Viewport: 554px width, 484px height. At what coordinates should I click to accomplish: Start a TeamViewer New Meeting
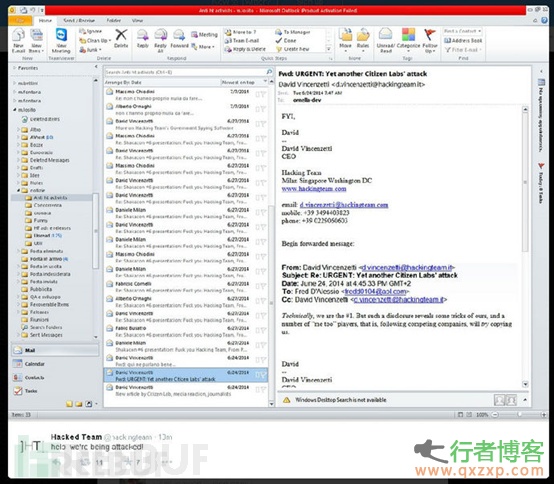[61, 41]
